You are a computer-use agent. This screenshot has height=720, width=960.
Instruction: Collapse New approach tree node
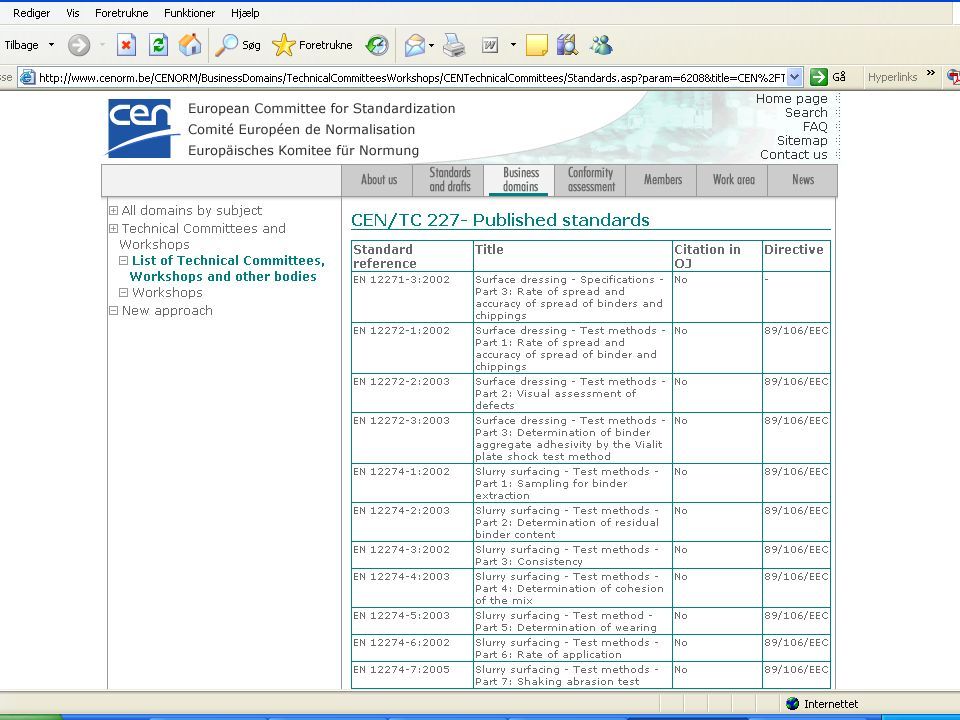(113, 310)
